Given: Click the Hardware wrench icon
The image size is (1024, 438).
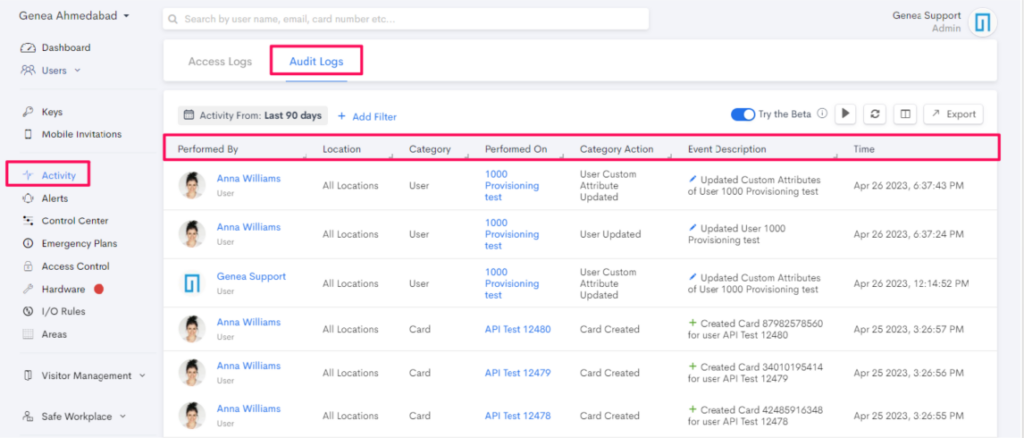Looking at the screenshot, I should coord(27,289).
